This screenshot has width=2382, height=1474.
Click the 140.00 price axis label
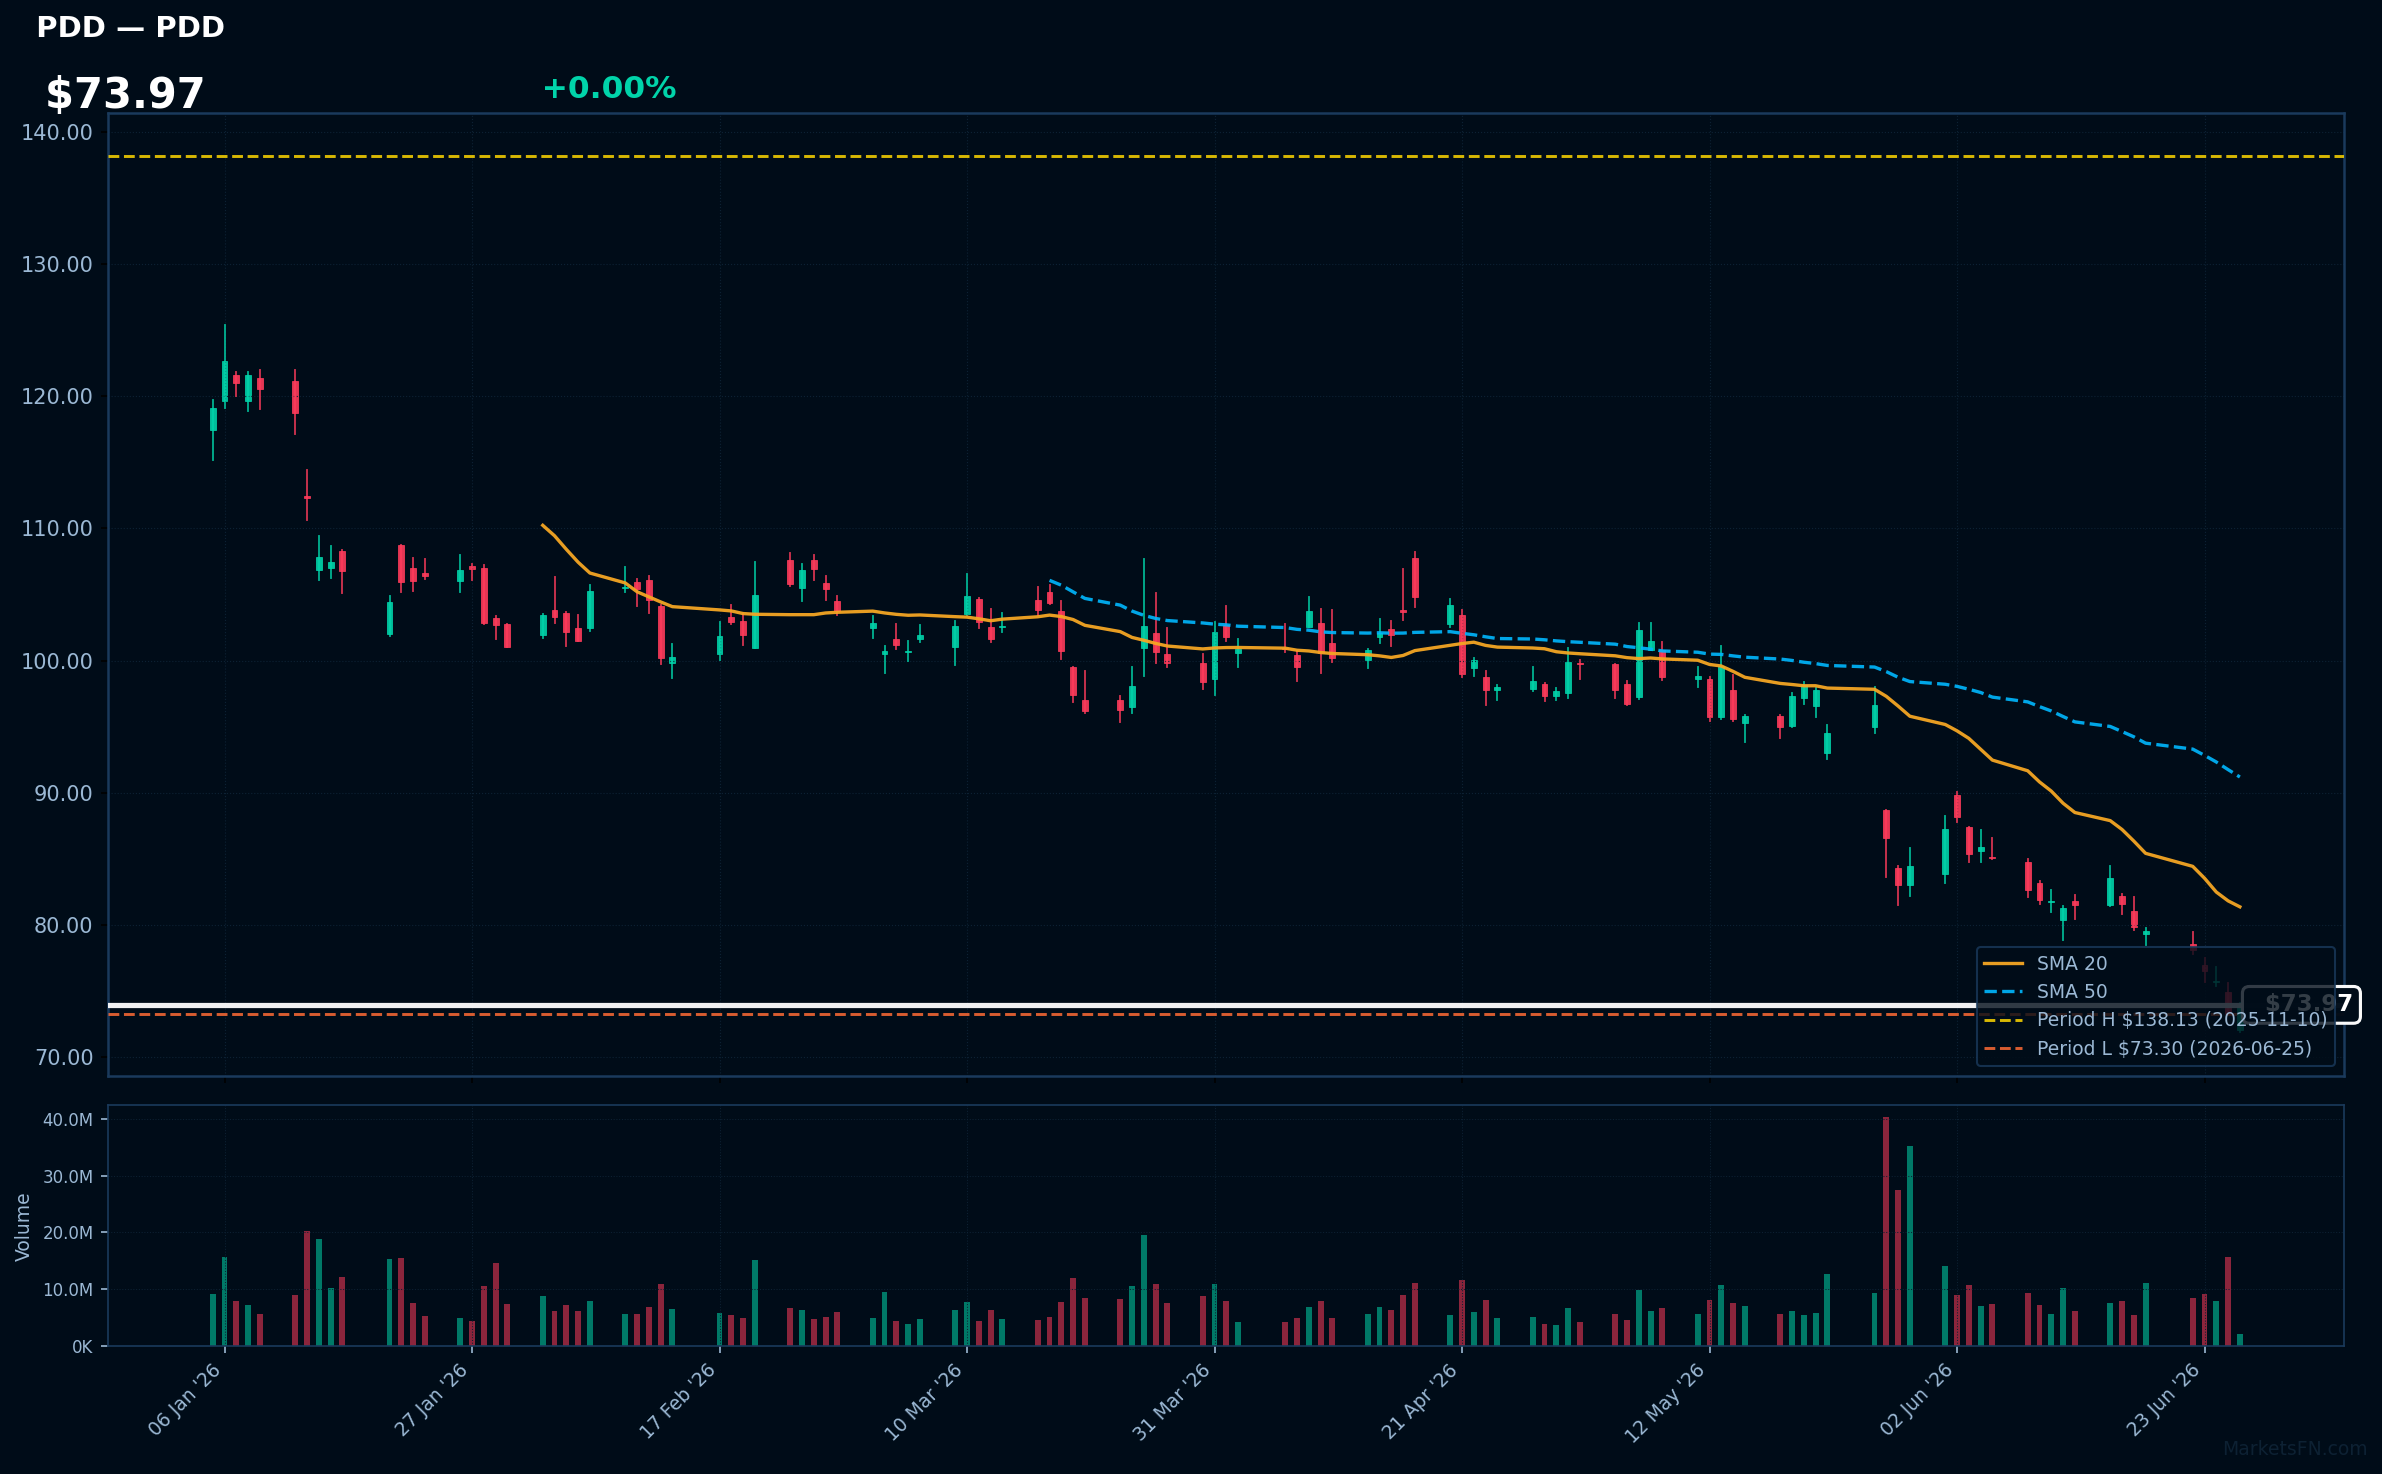(57, 132)
